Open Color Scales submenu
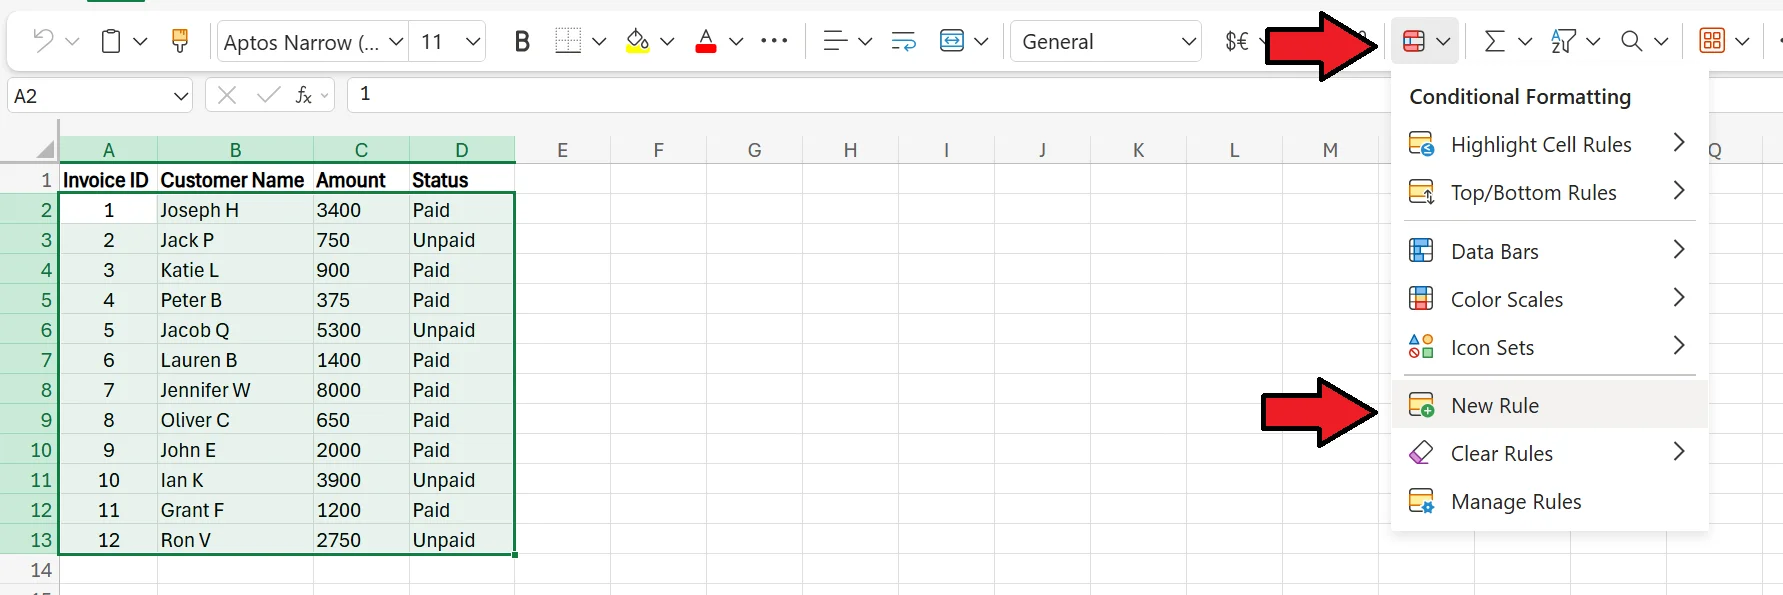Image resolution: width=1783 pixels, height=595 pixels. 1549,299
